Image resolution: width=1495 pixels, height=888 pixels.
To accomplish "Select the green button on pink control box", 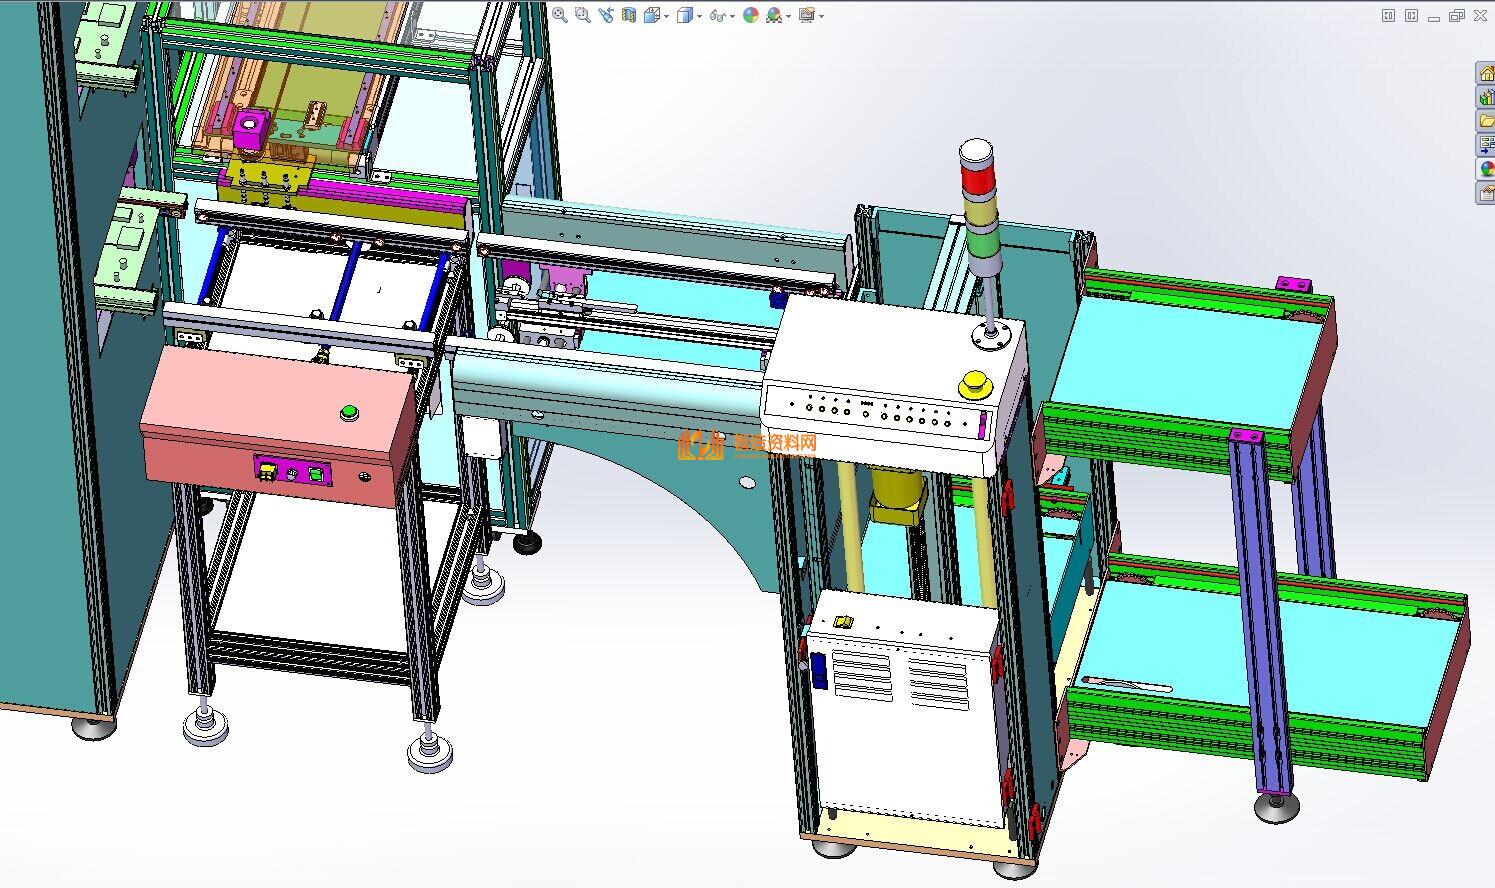I will pos(349,411).
